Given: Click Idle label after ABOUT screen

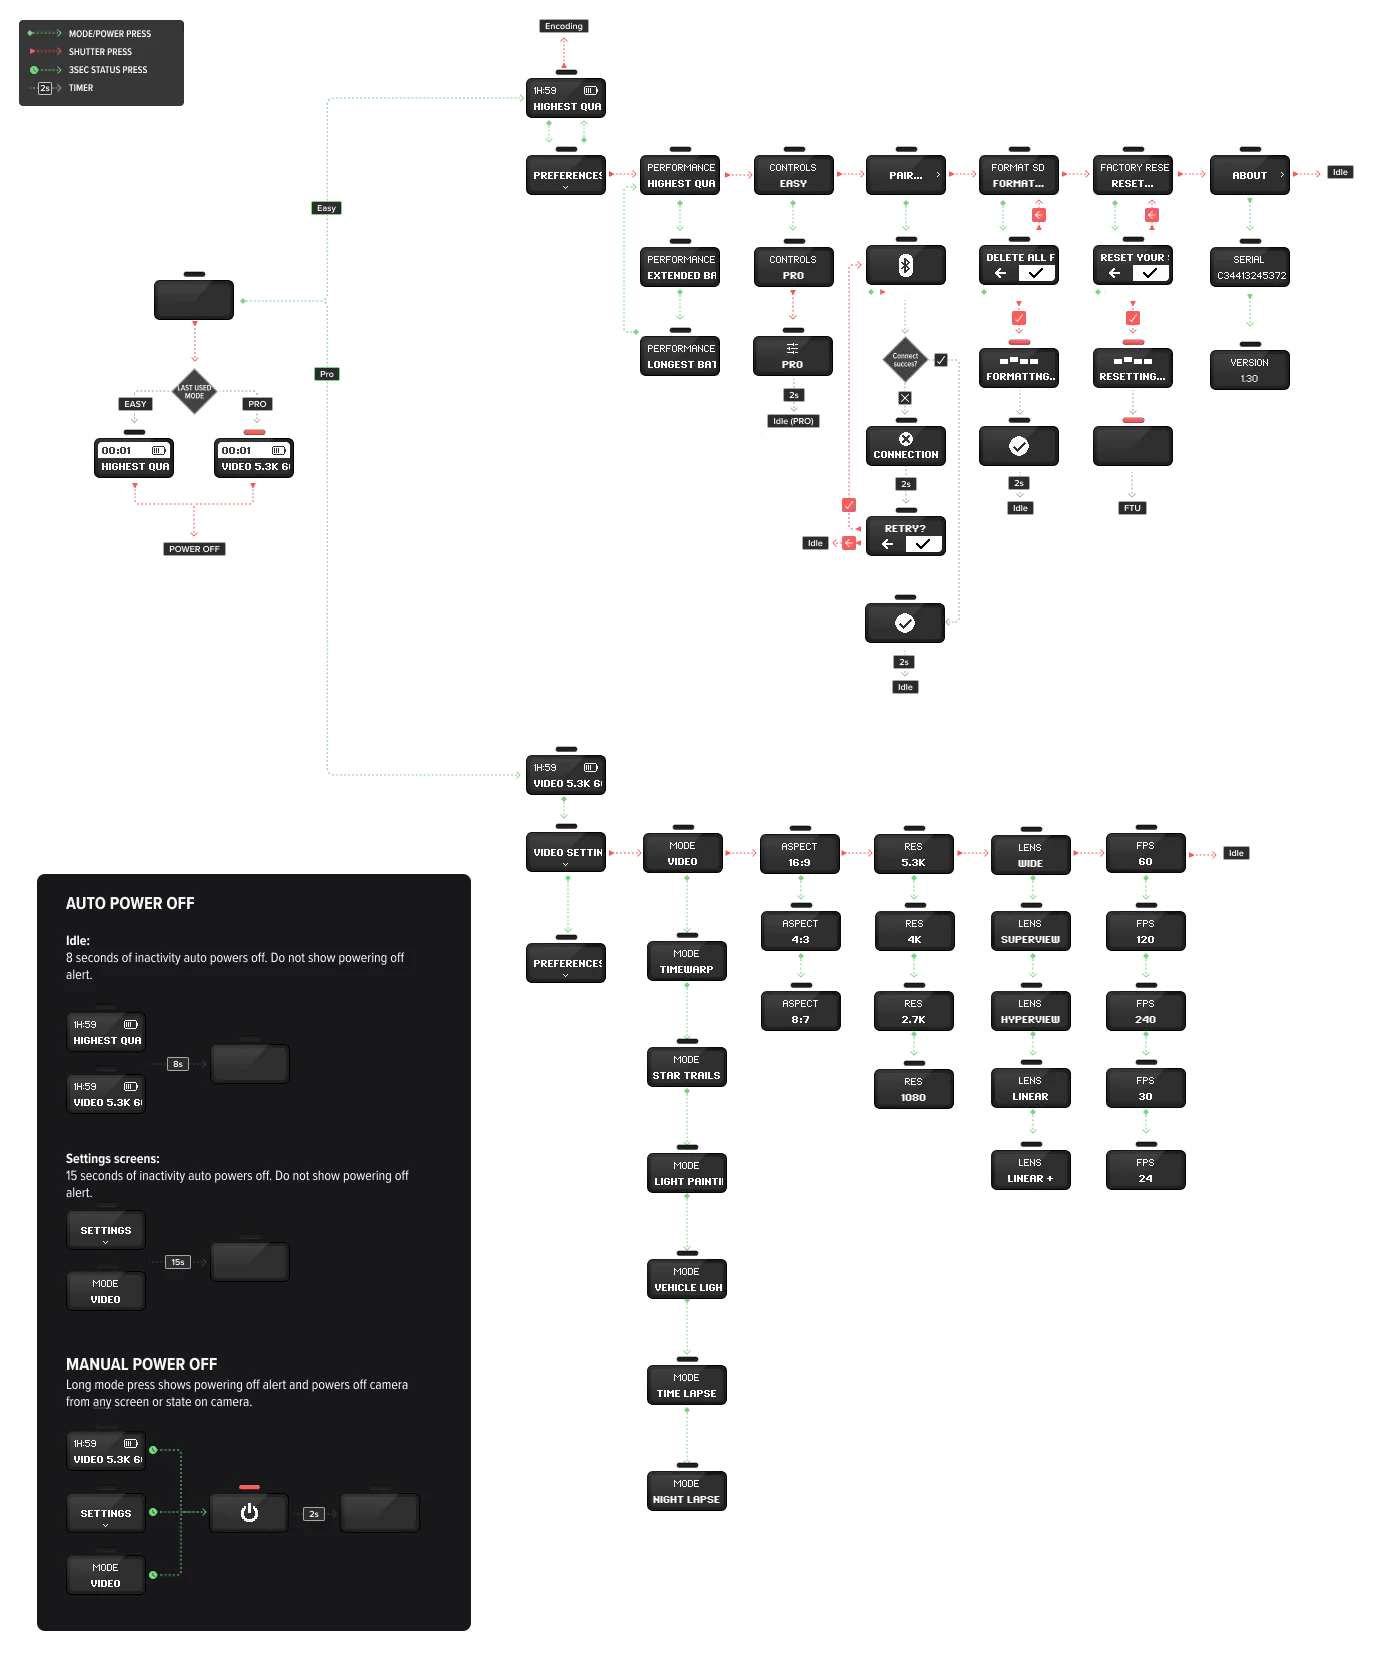Looking at the screenshot, I should click(x=1340, y=172).
